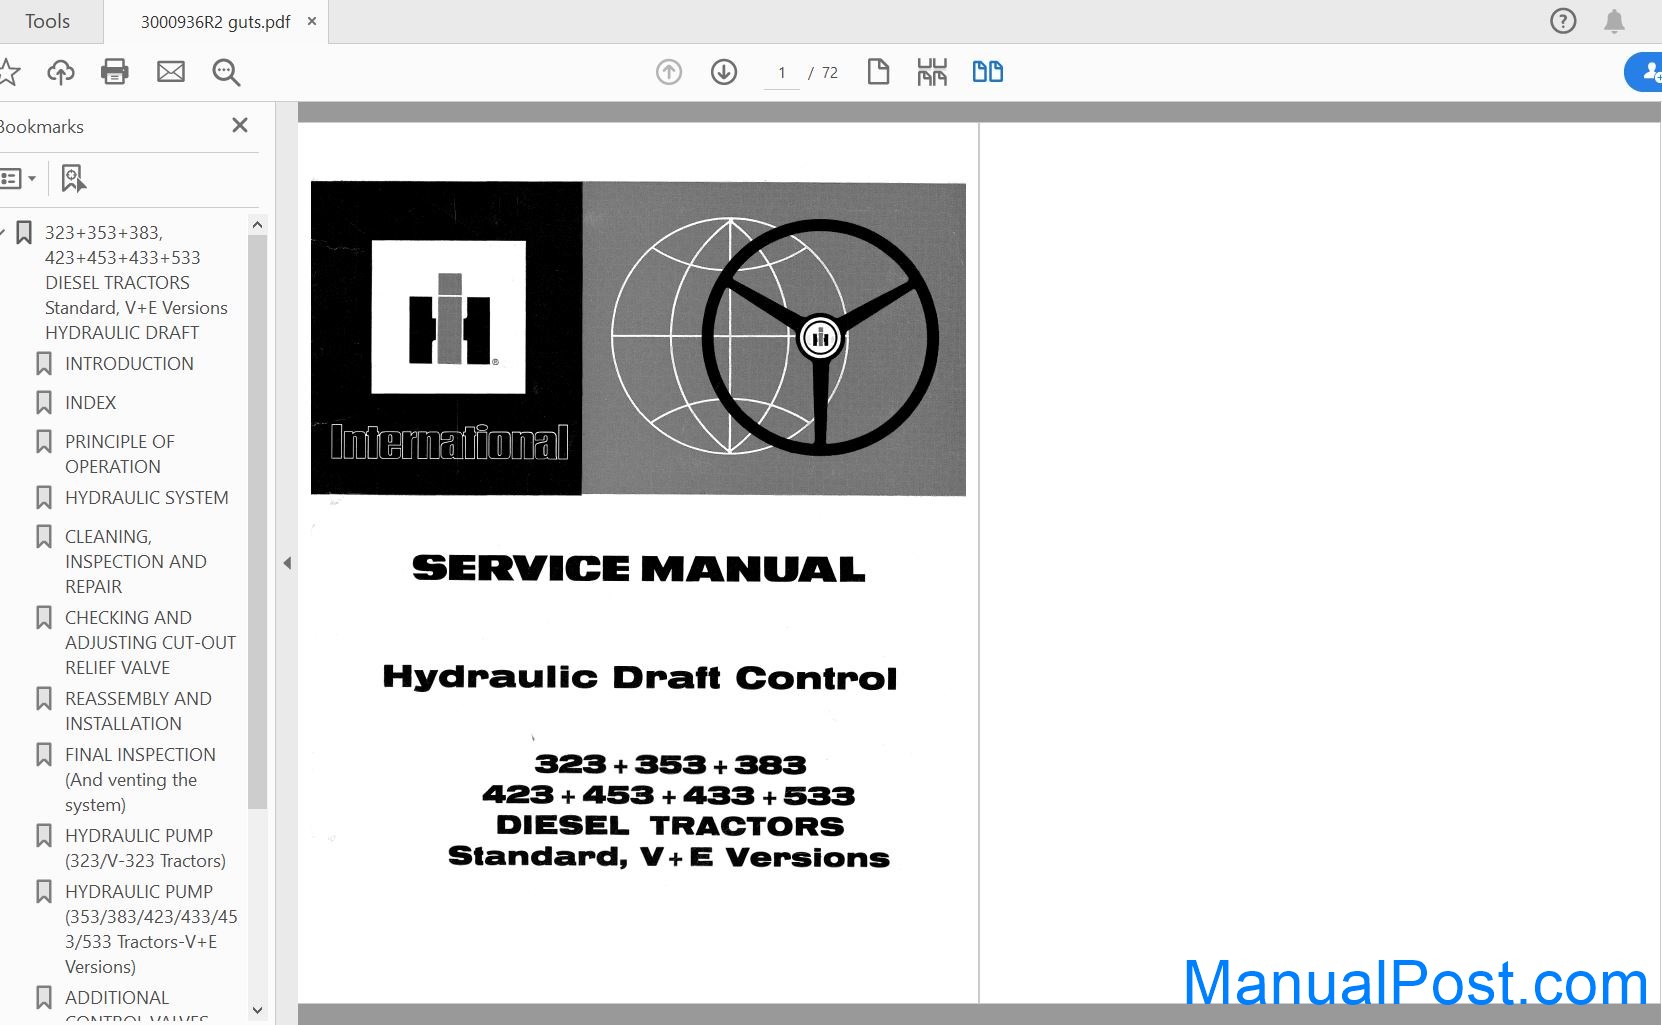Open REASSEMBLY AND INSTALLATION bookmark
The image size is (1662, 1025).
(x=138, y=711)
